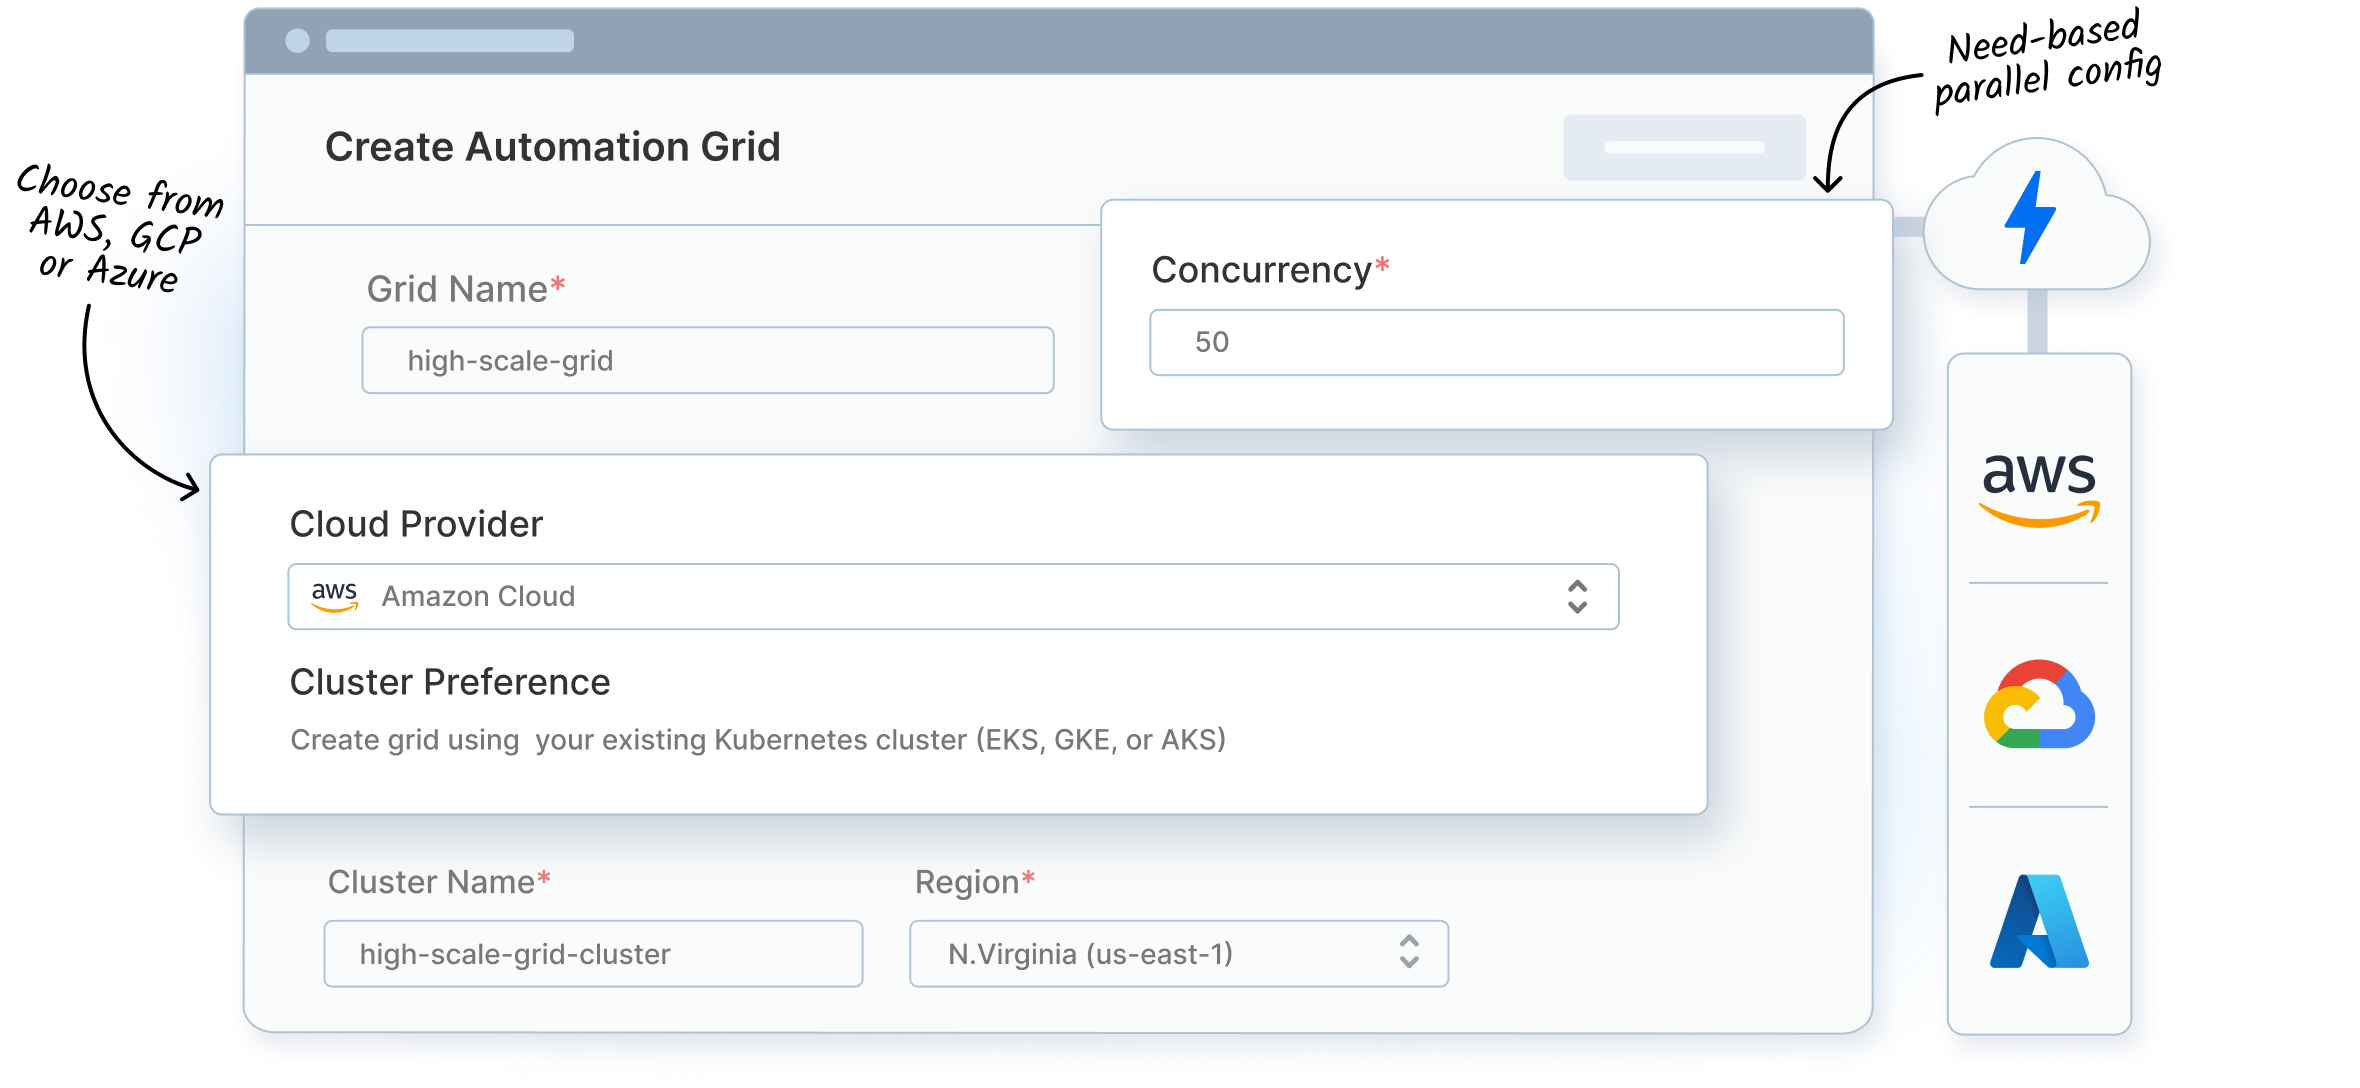Screen dimensions: 2360x1088
Task: Click the AWS logo inside the Cloud Provider field
Action: pos(334,596)
